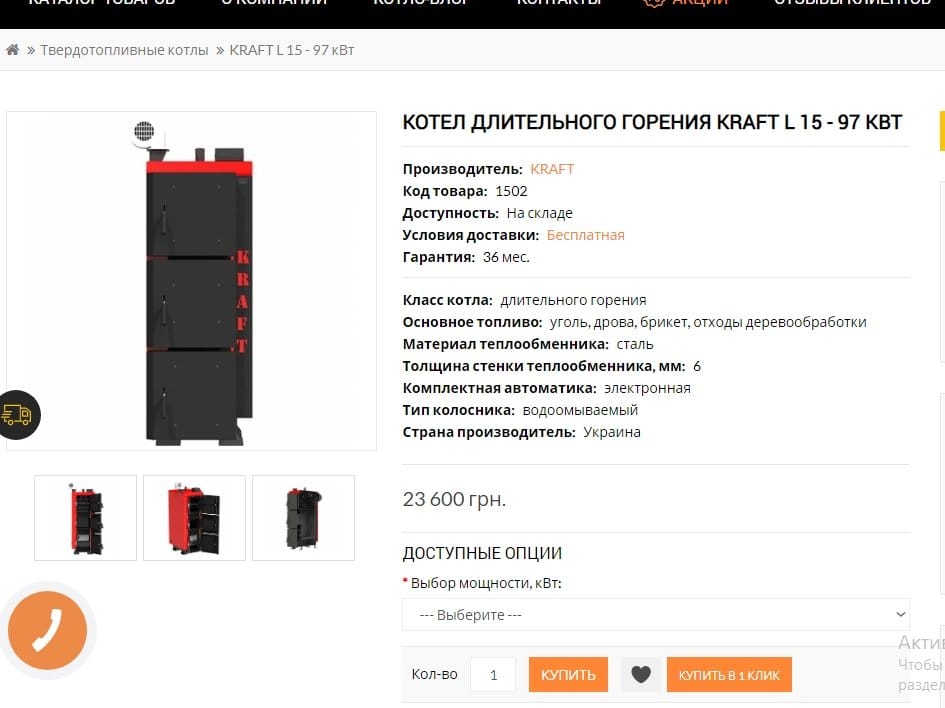Add product to wishlist with heart icon

(x=641, y=674)
